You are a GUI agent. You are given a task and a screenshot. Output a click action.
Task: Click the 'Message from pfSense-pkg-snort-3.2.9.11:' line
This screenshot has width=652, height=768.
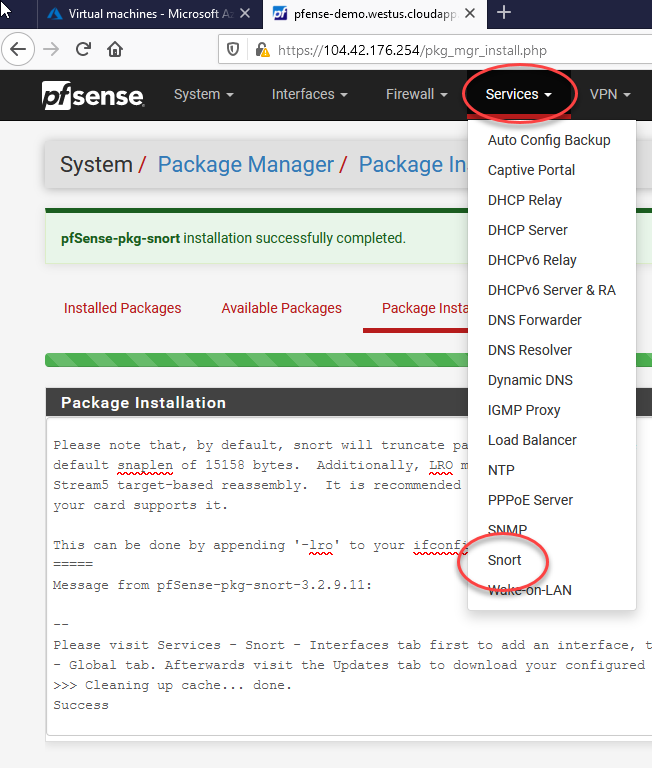point(213,585)
